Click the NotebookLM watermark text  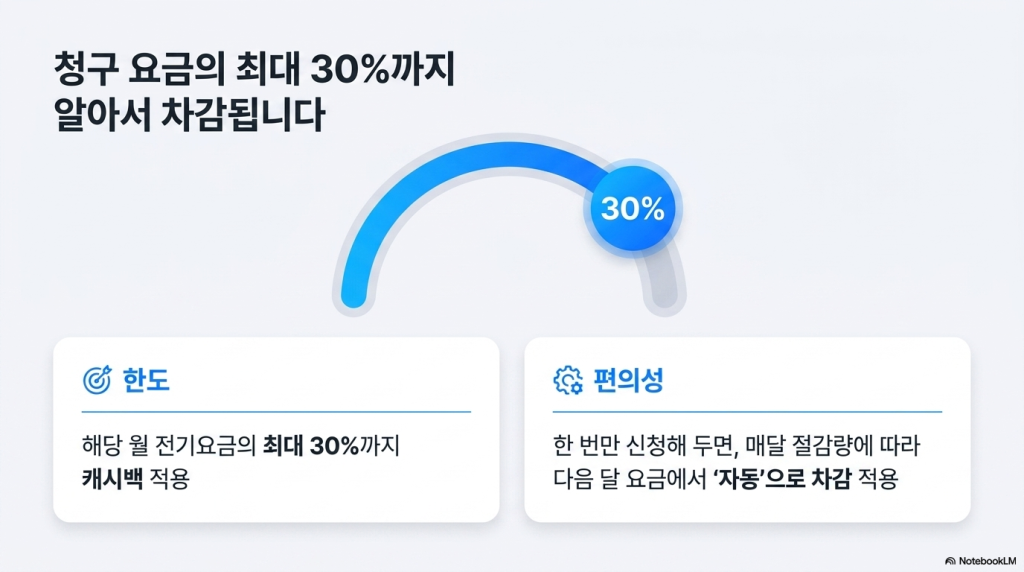click(987, 561)
